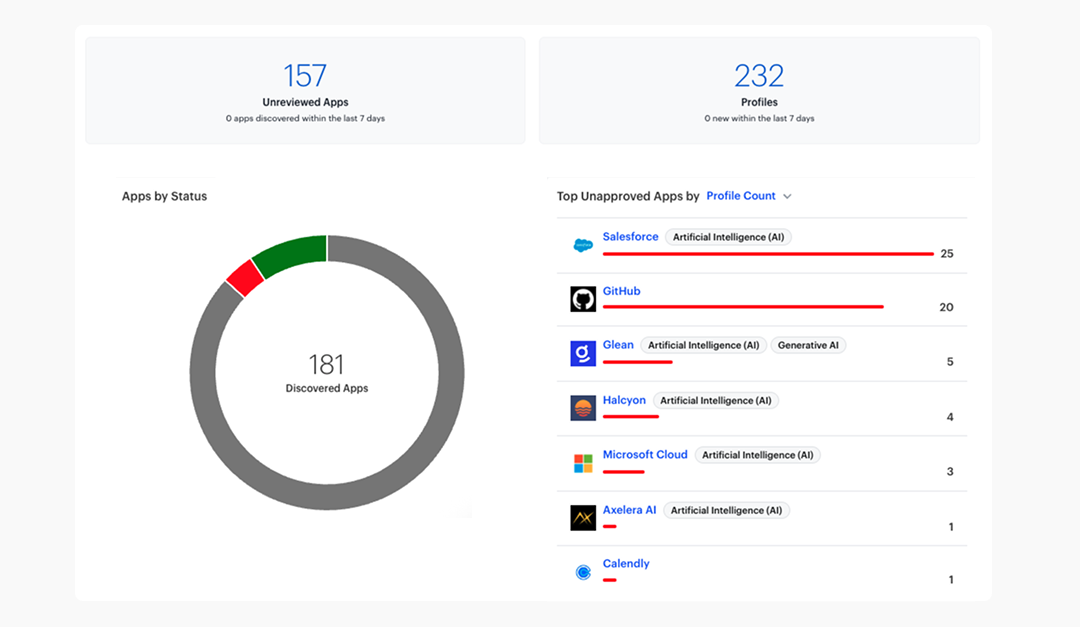1080x627 pixels.
Task: Click the Profiles count card
Action: point(759,88)
